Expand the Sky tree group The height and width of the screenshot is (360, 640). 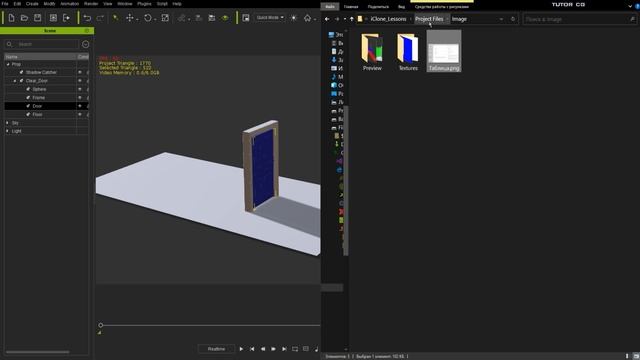7,122
